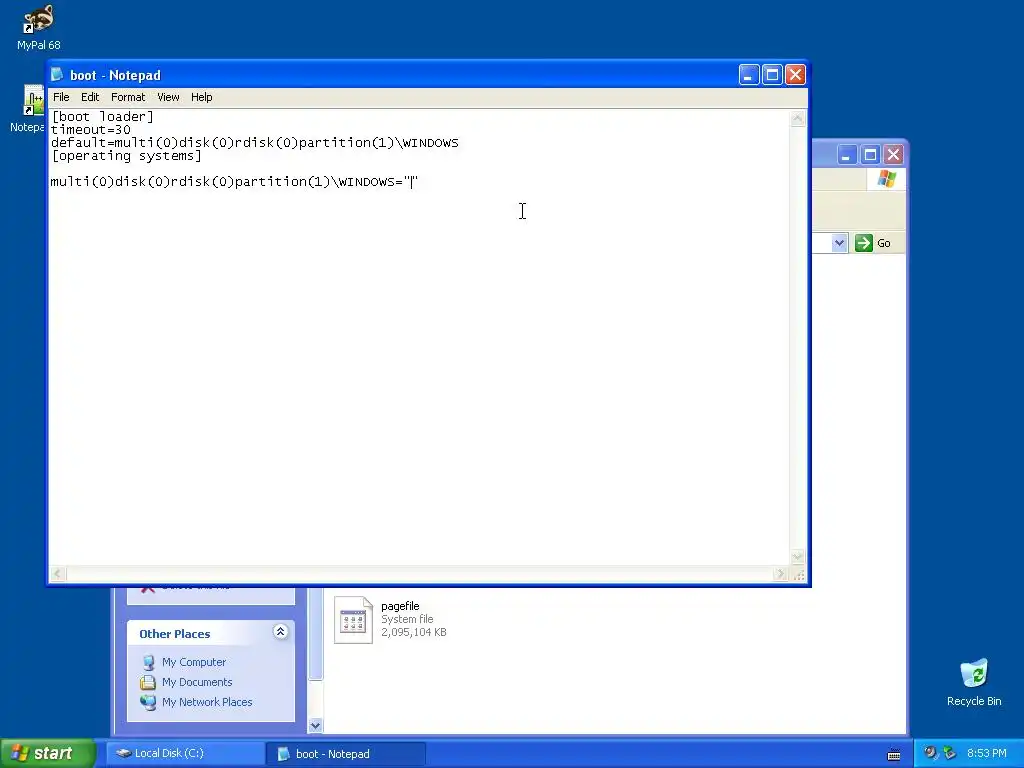
Task: Click Notepad vertical scrollbar down arrow
Action: click(797, 557)
